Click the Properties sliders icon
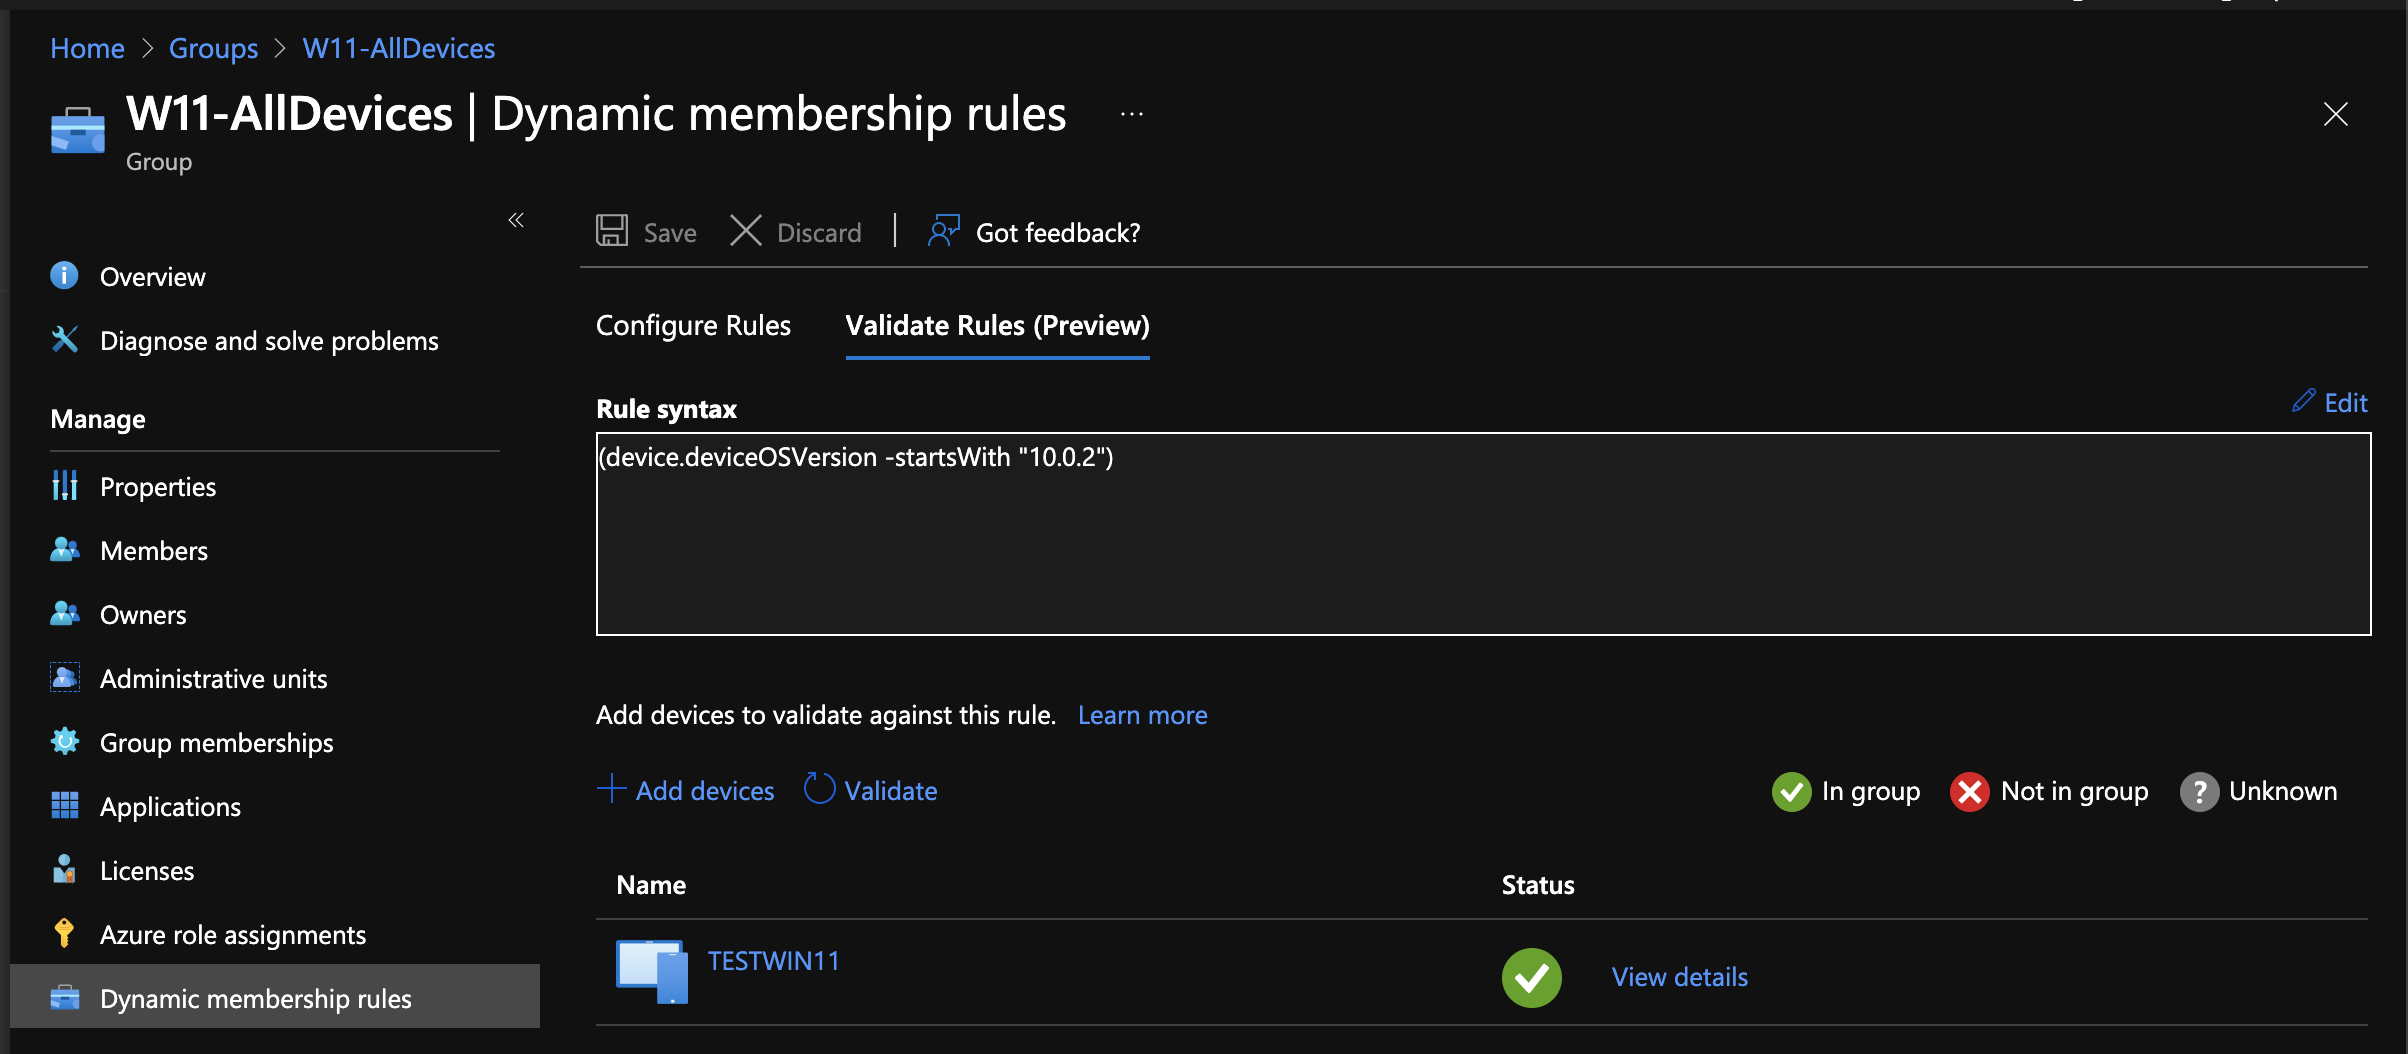The image size is (2408, 1054). [x=64, y=486]
